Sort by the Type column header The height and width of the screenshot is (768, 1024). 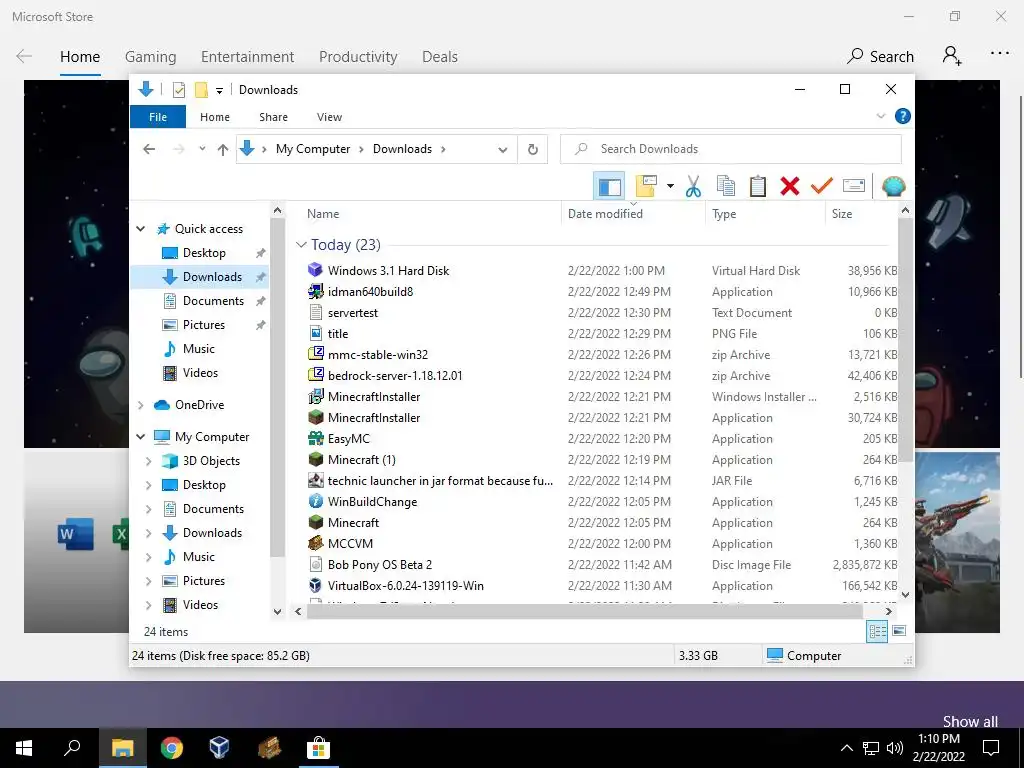pyautogui.click(x=724, y=214)
